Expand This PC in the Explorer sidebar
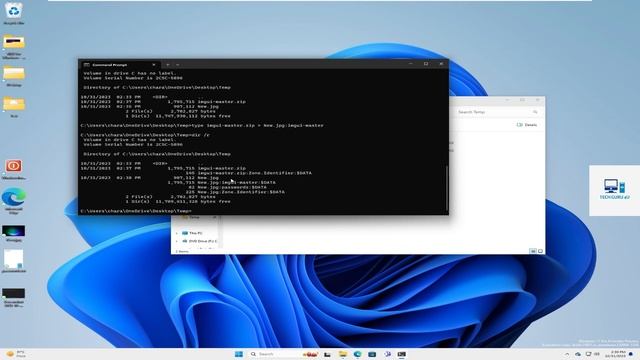Image resolution: width=640 pixels, height=360 pixels. tap(176, 233)
